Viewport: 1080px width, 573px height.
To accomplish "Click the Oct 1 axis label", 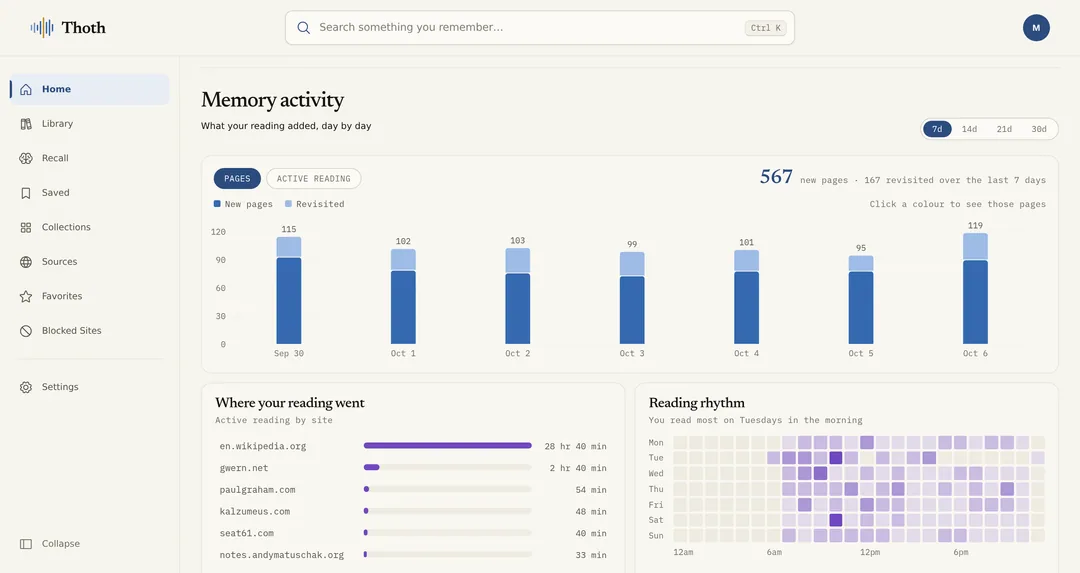I will click(403, 353).
